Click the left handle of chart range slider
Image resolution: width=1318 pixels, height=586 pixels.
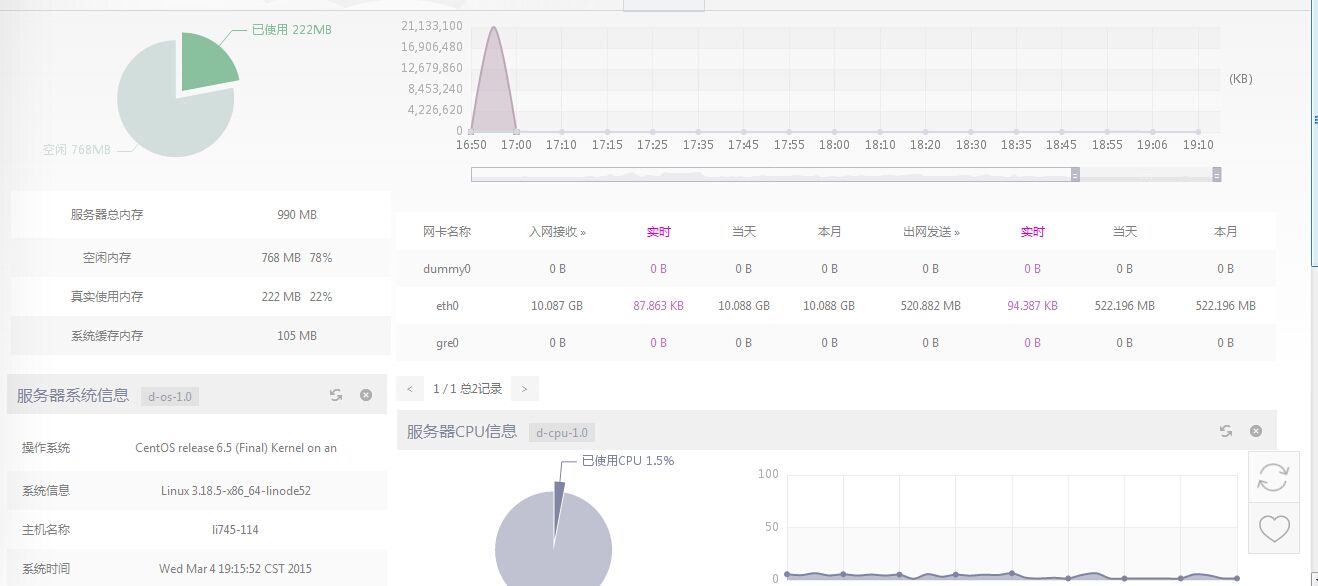click(x=1075, y=175)
